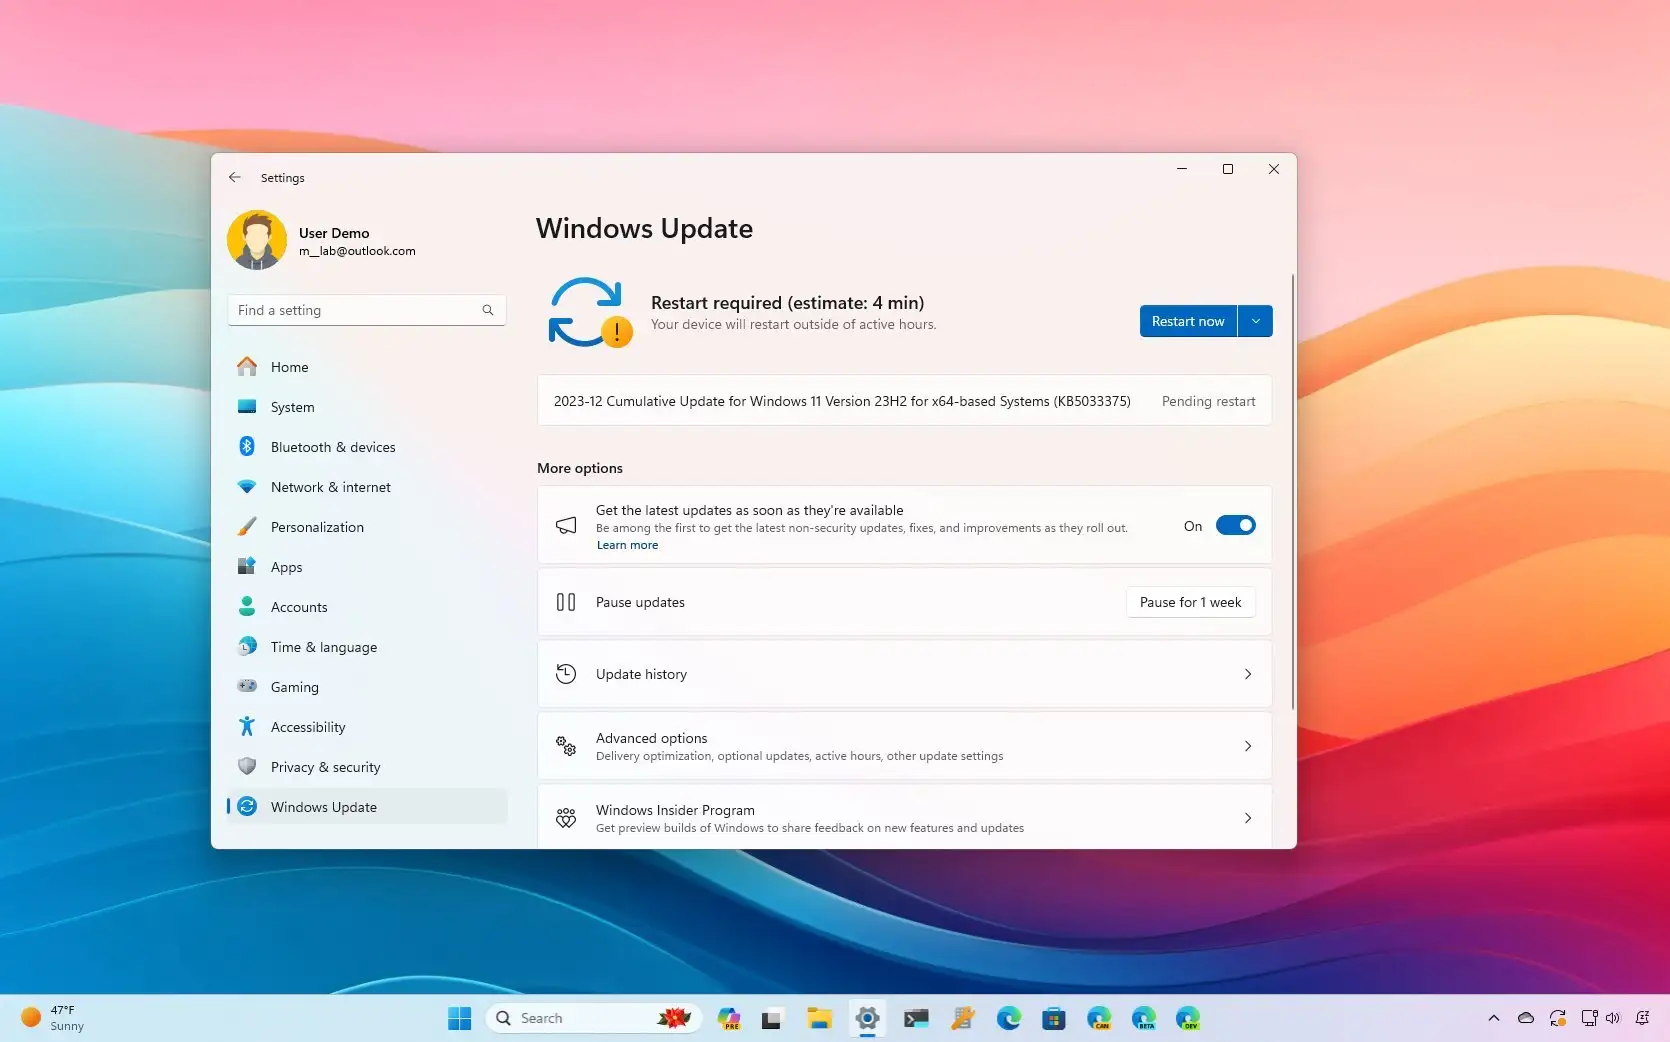The height and width of the screenshot is (1042, 1670).
Task: Toggle Get the latest updates switch off
Action: click(x=1235, y=525)
